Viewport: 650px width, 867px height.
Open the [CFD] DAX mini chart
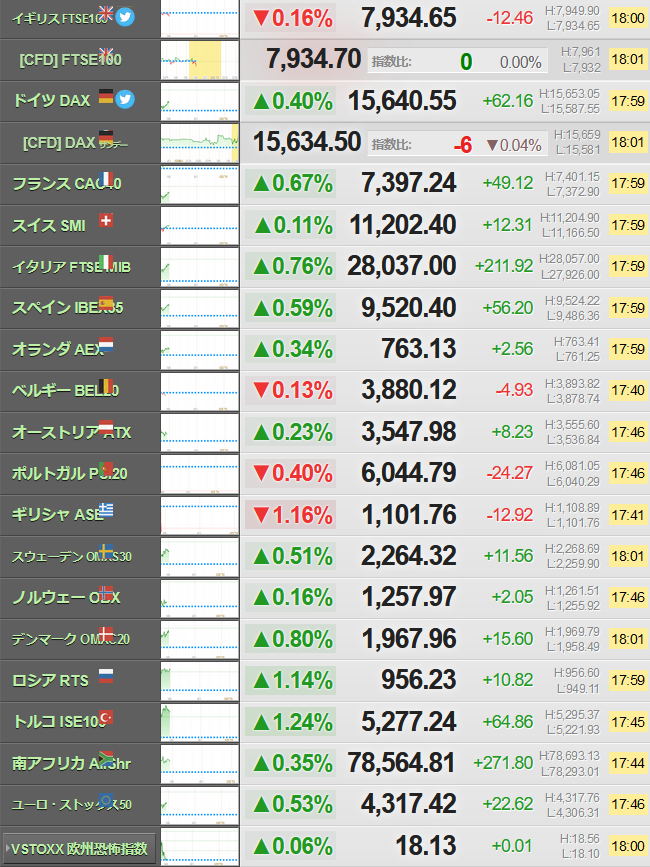click(200, 143)
